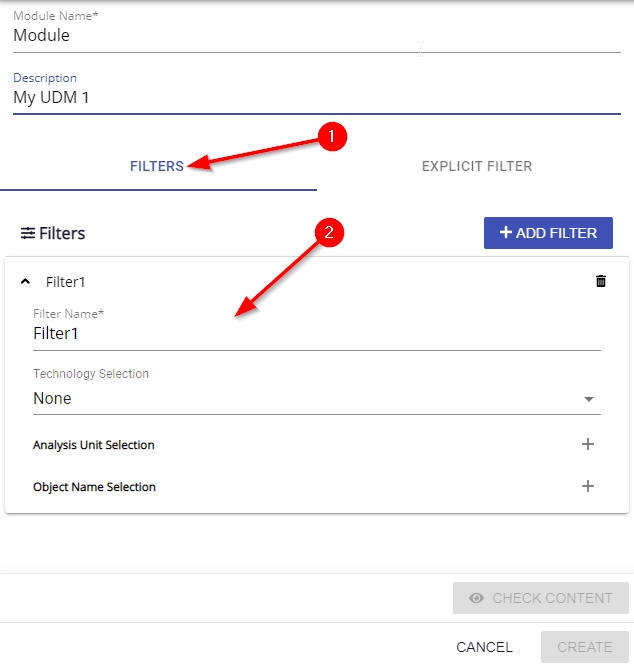
Task: Click the red circle marker numbered 1
Action: [x=332, y=137]
